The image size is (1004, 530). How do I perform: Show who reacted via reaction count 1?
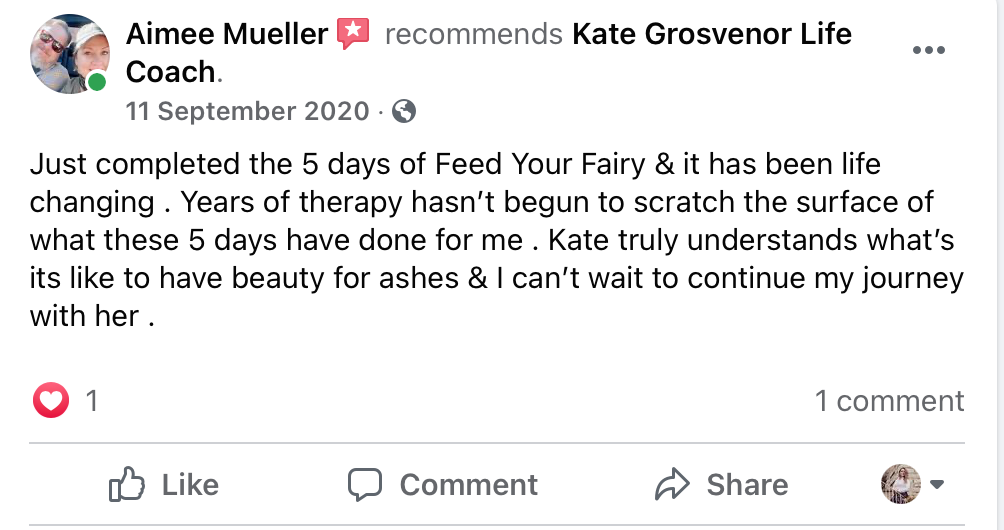point(92,402)
